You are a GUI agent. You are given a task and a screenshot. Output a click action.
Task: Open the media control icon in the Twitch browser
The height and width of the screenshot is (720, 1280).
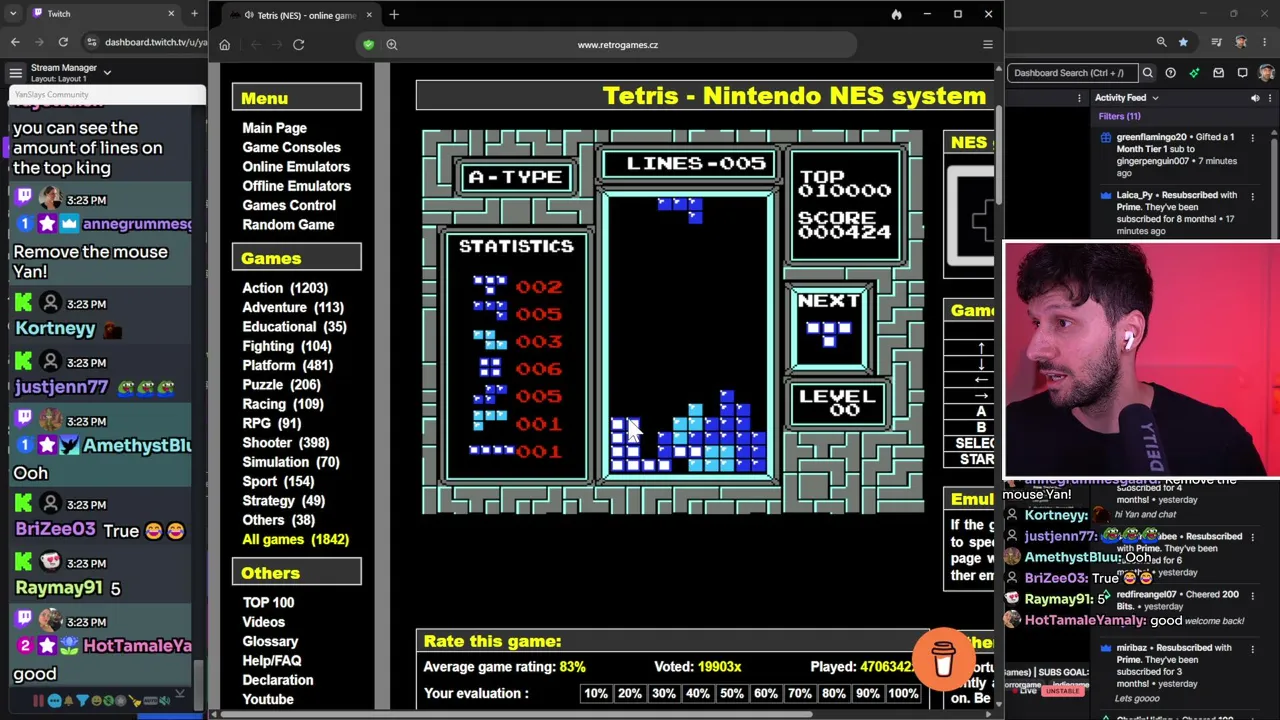point(1217,42)
